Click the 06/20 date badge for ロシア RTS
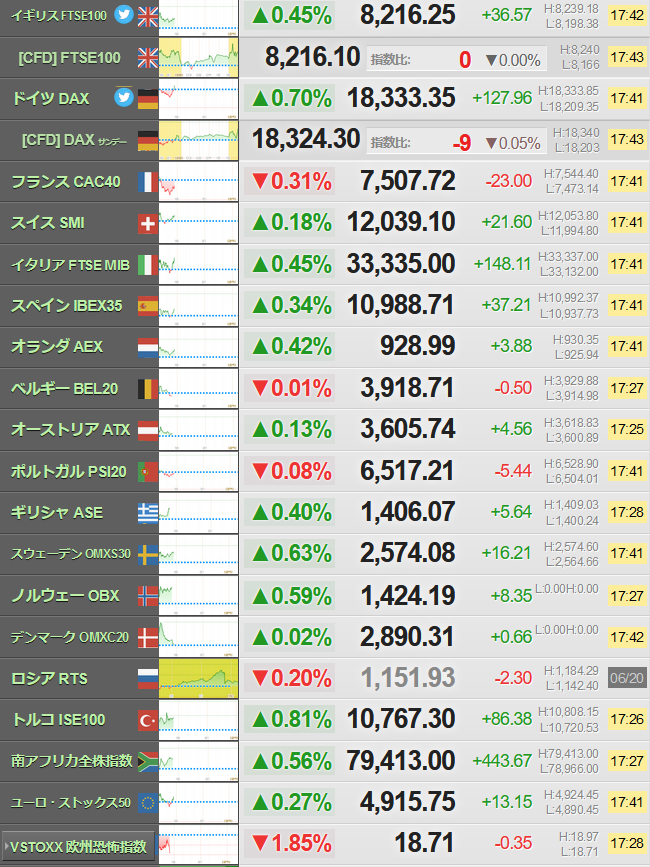Screen dimensions: 650x867 627,678
